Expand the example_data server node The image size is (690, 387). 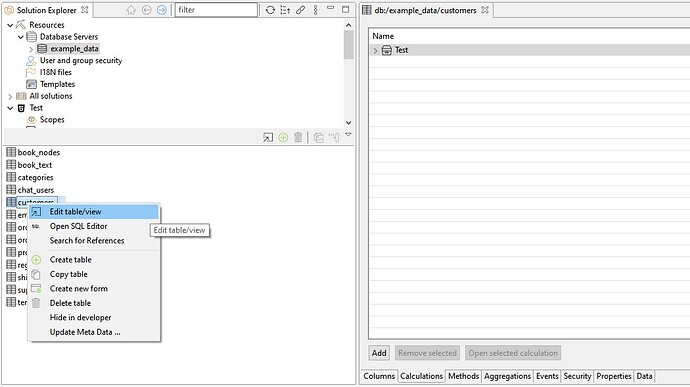pyautogui.click(x=31, y=49)
